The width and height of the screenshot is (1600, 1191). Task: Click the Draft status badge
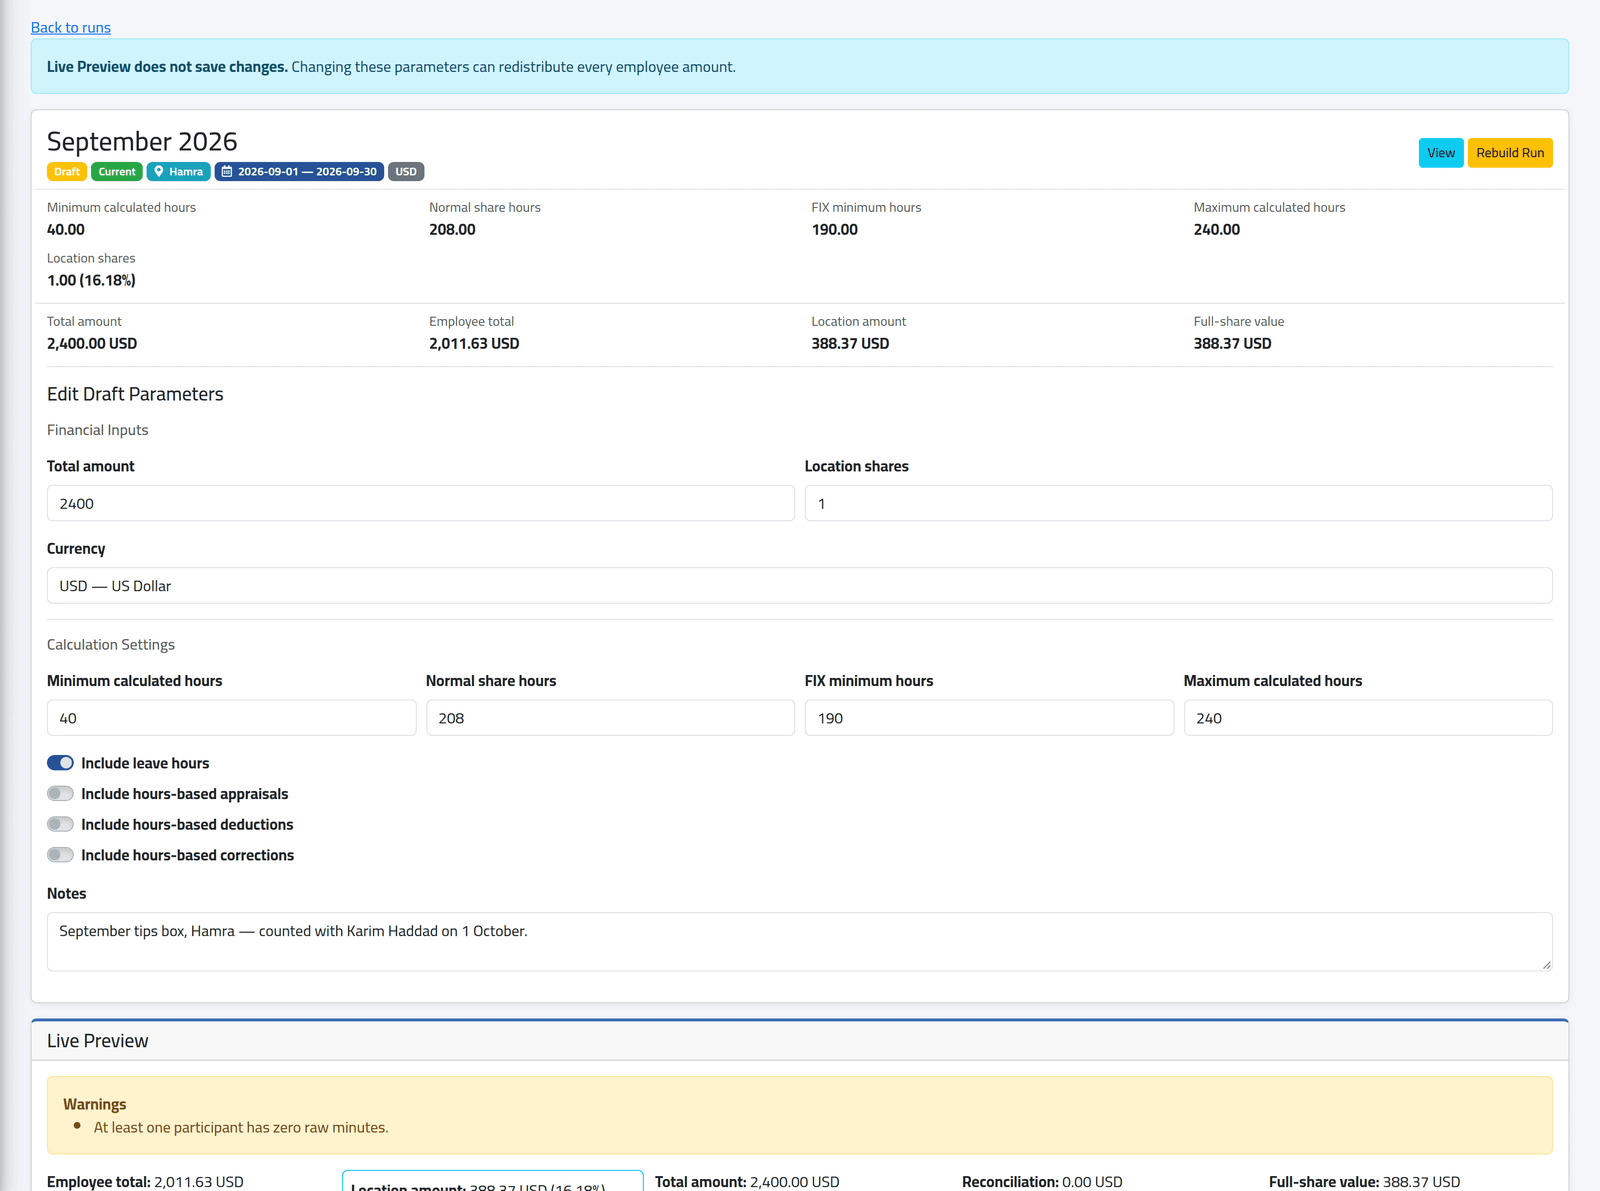[x=67, y=172]
